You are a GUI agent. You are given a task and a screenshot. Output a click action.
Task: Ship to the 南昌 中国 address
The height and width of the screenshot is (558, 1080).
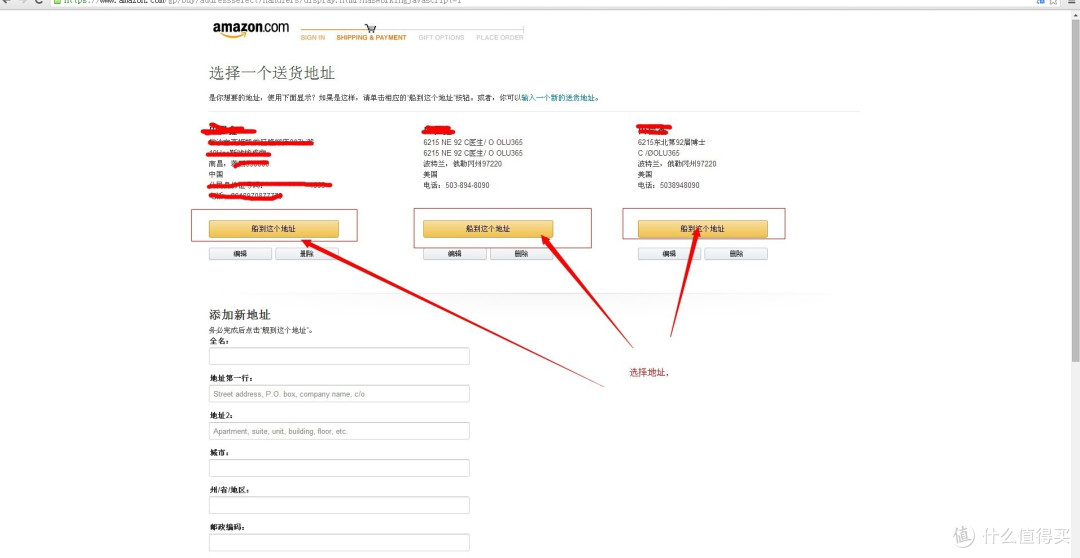[x=273, y=229]
